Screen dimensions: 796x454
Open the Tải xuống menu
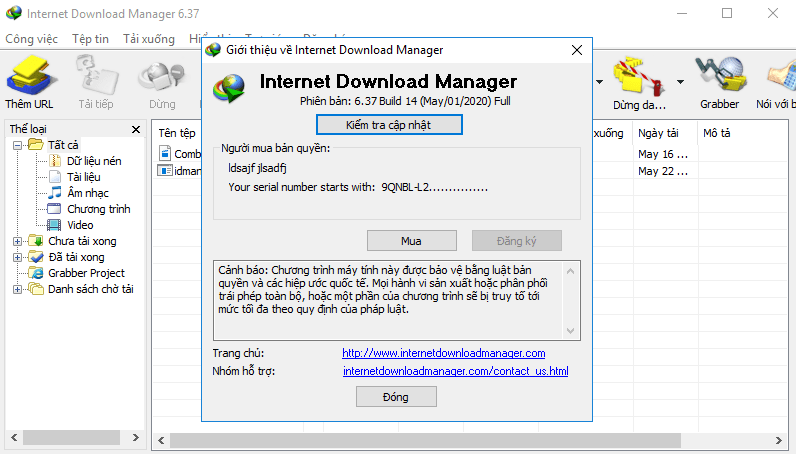(148, 38)
